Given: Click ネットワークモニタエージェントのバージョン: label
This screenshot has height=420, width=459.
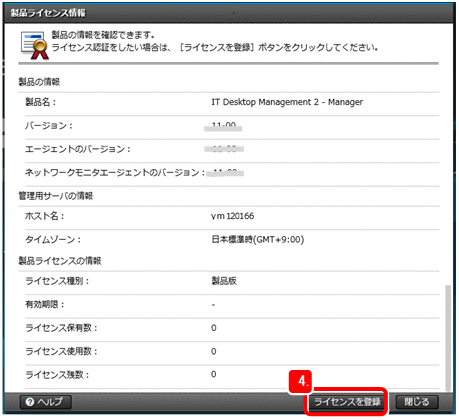Looking at the screenshot, I should [115, 172].
